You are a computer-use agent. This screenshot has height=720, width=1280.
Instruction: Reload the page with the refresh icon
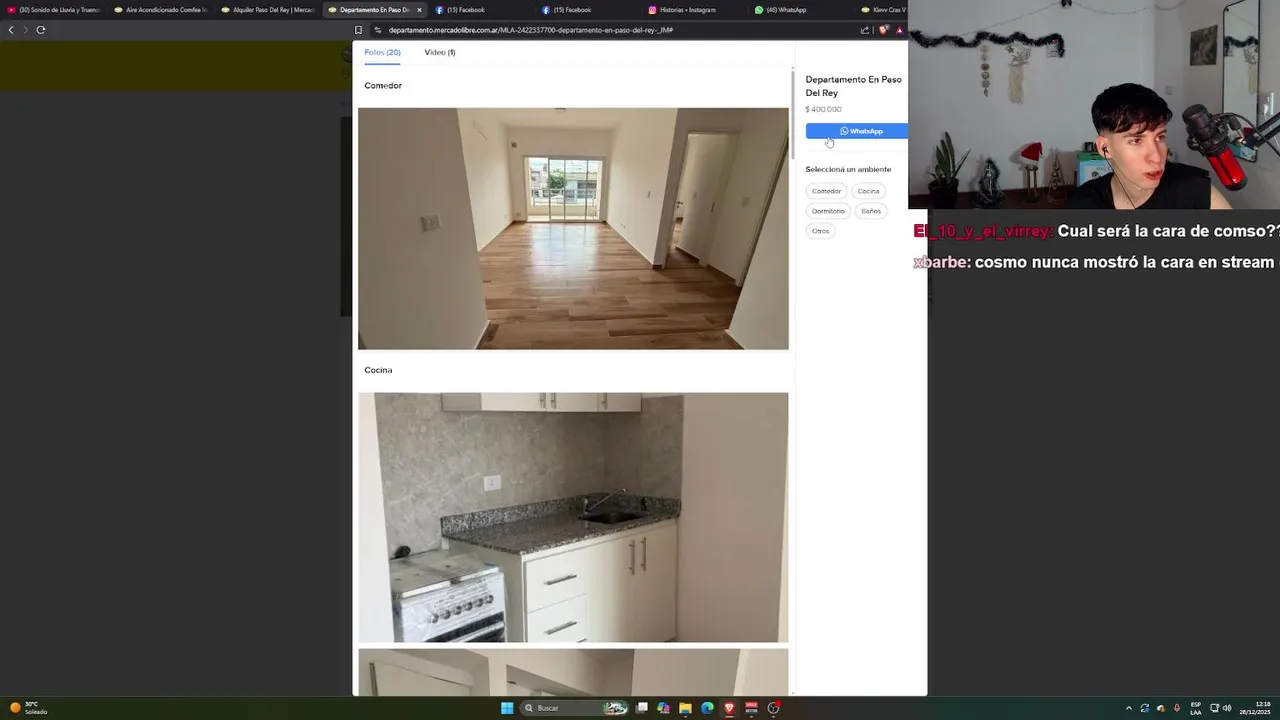[x=41, y=30]
